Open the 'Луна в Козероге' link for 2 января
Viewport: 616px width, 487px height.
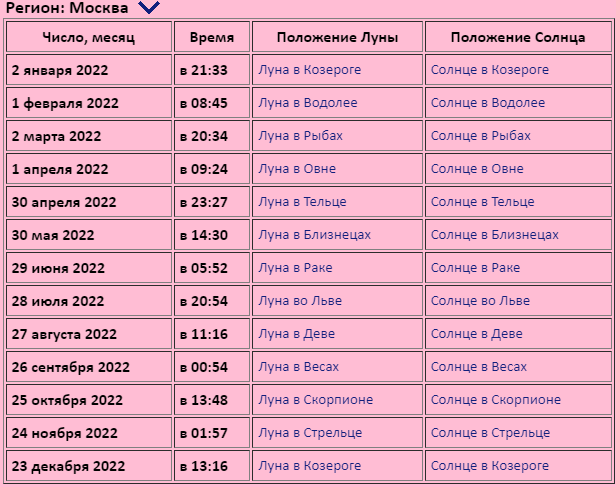point(309,70)
